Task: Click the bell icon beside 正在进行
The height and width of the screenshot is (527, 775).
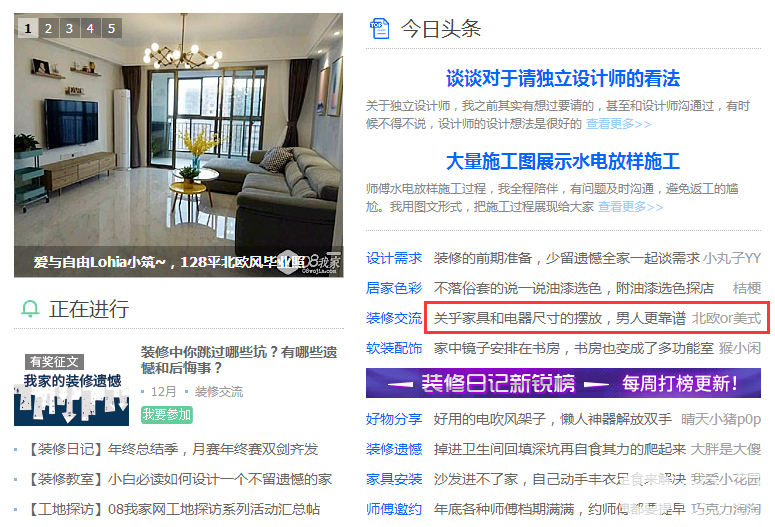Action: (30, 309)
